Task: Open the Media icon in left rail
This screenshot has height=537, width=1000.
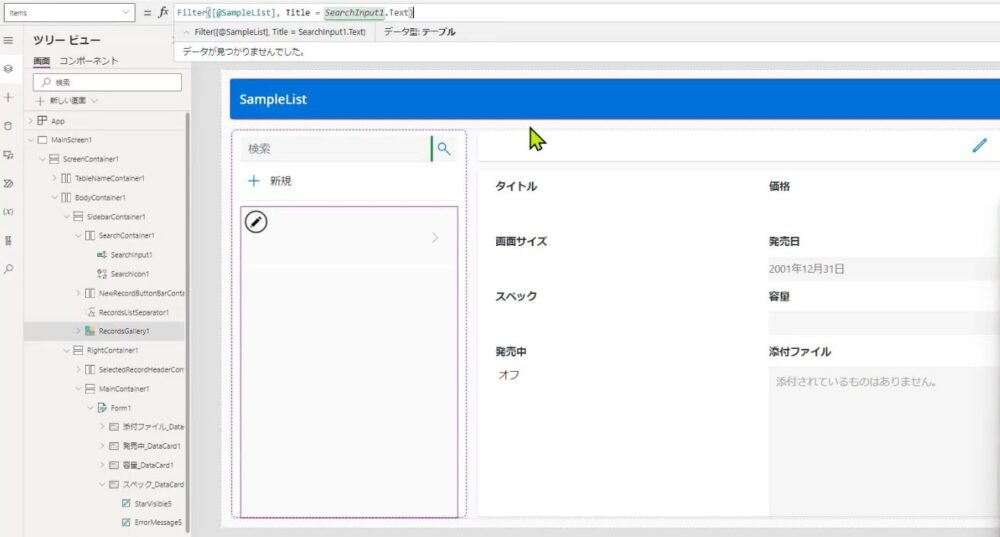Action: point(8,154)
